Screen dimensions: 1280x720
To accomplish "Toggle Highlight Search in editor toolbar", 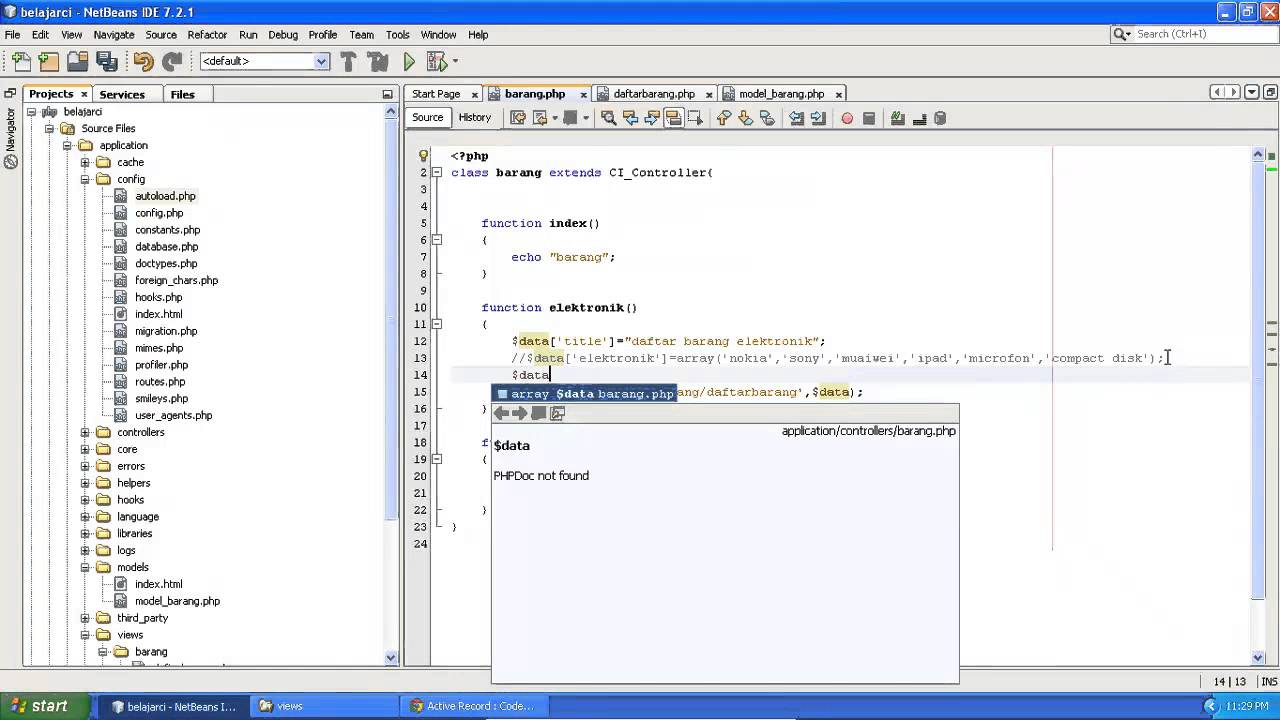I will point(674,118).
